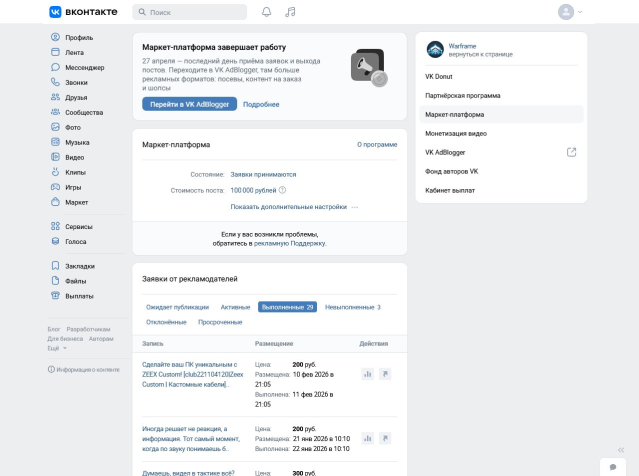Screen dimensions: 639x476
Task: Switch to the 'Активные' requests tab
Action: point(235,307)
